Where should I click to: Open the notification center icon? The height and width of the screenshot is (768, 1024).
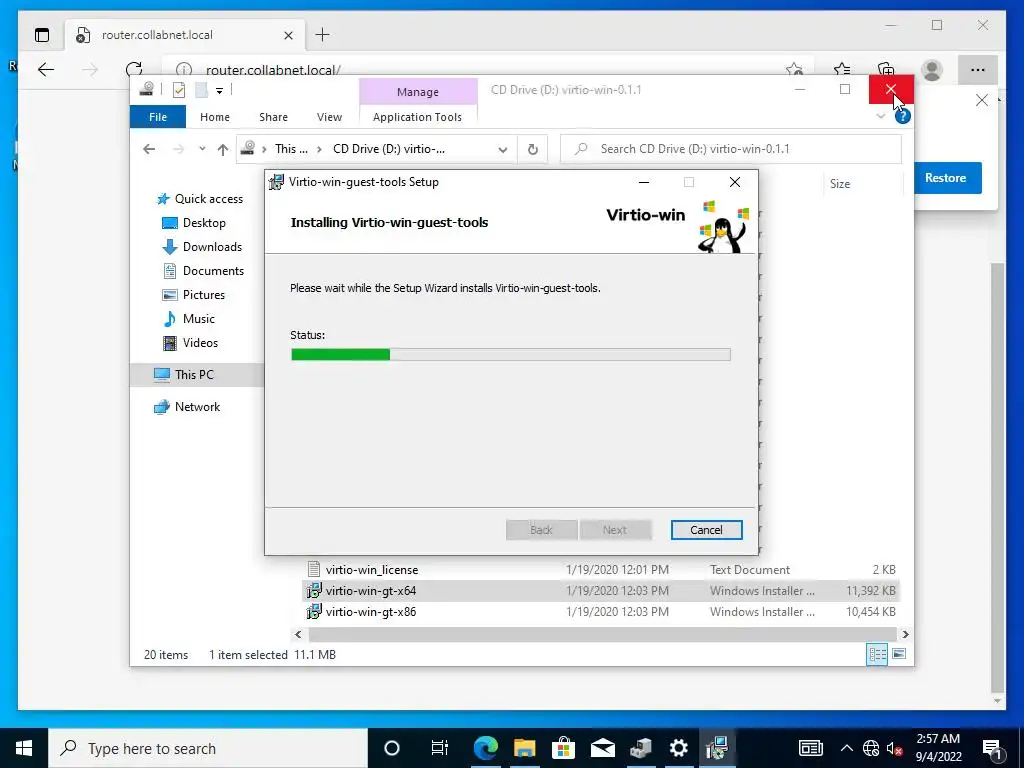(x=992, y=748)
